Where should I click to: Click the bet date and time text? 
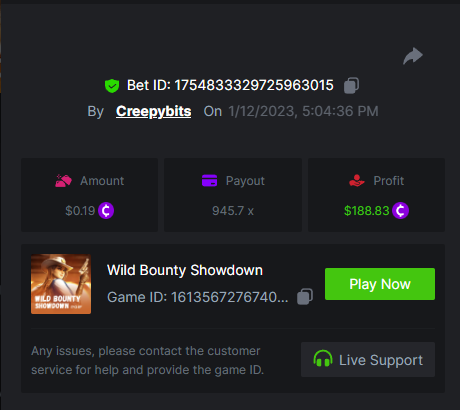[303, 111]
